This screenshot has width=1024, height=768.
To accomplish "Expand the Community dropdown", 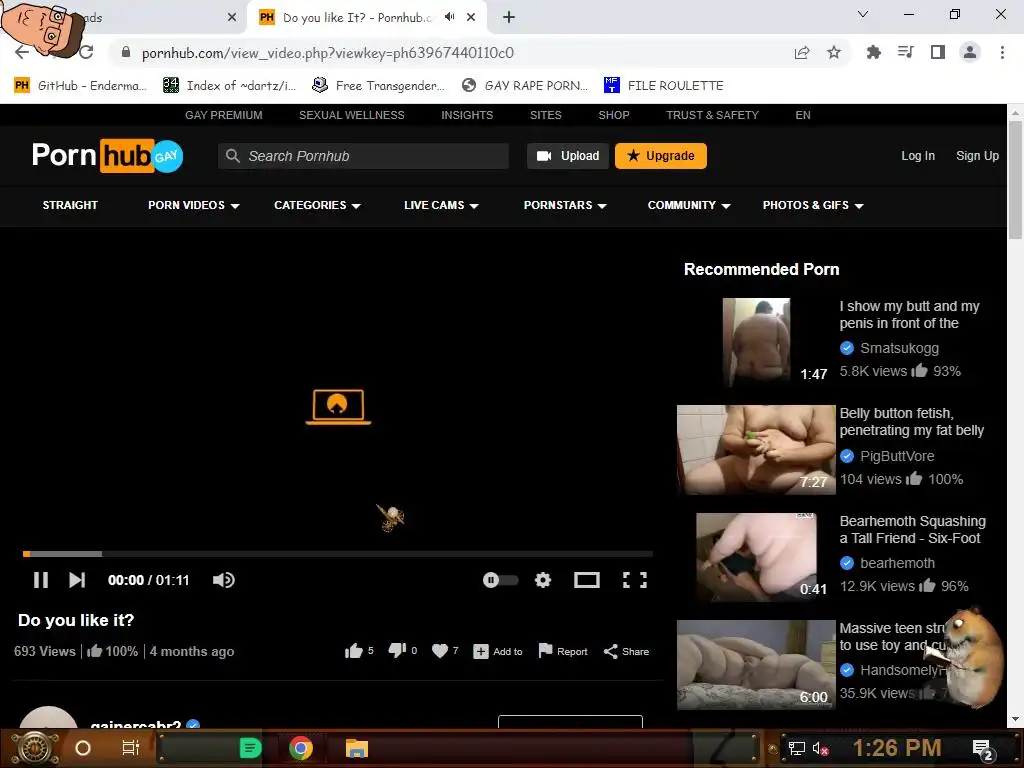I will tap(689, 205).
